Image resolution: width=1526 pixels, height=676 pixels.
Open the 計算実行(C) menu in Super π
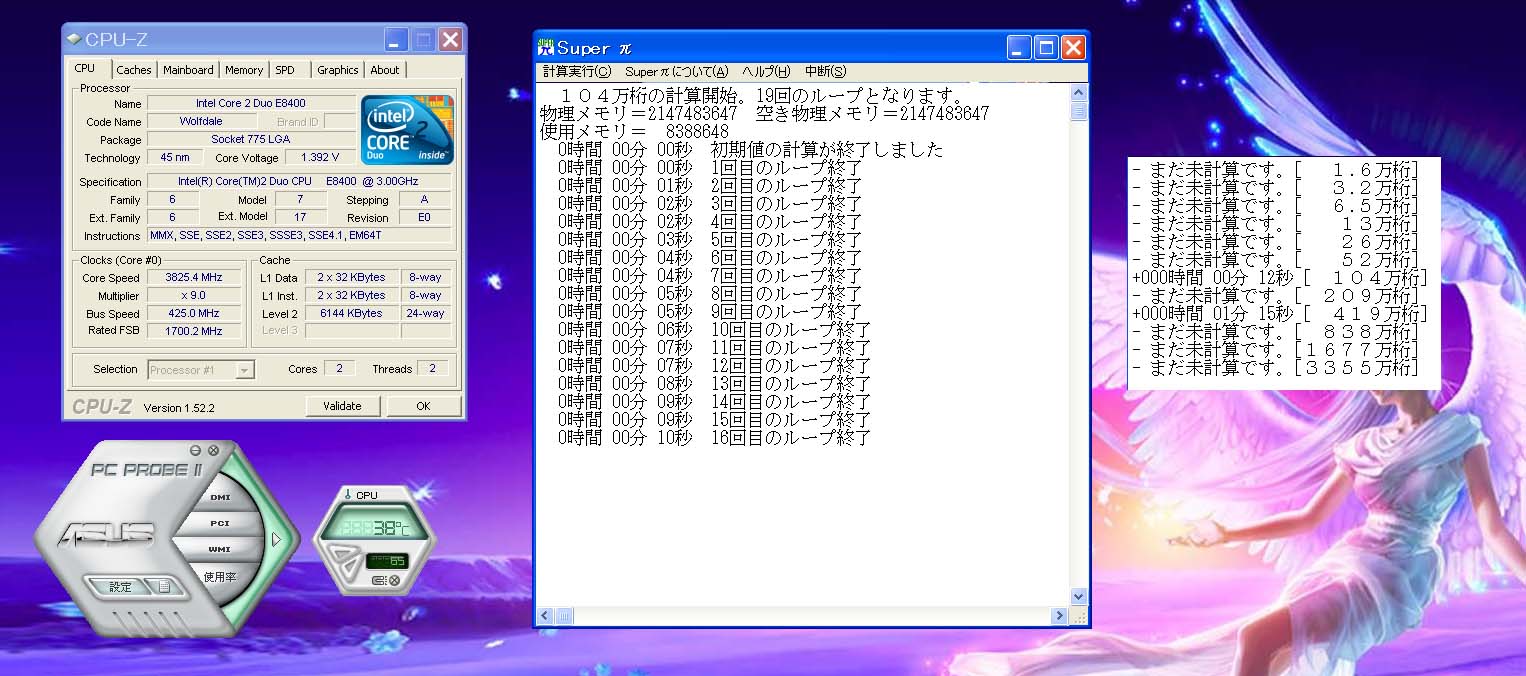577,72
